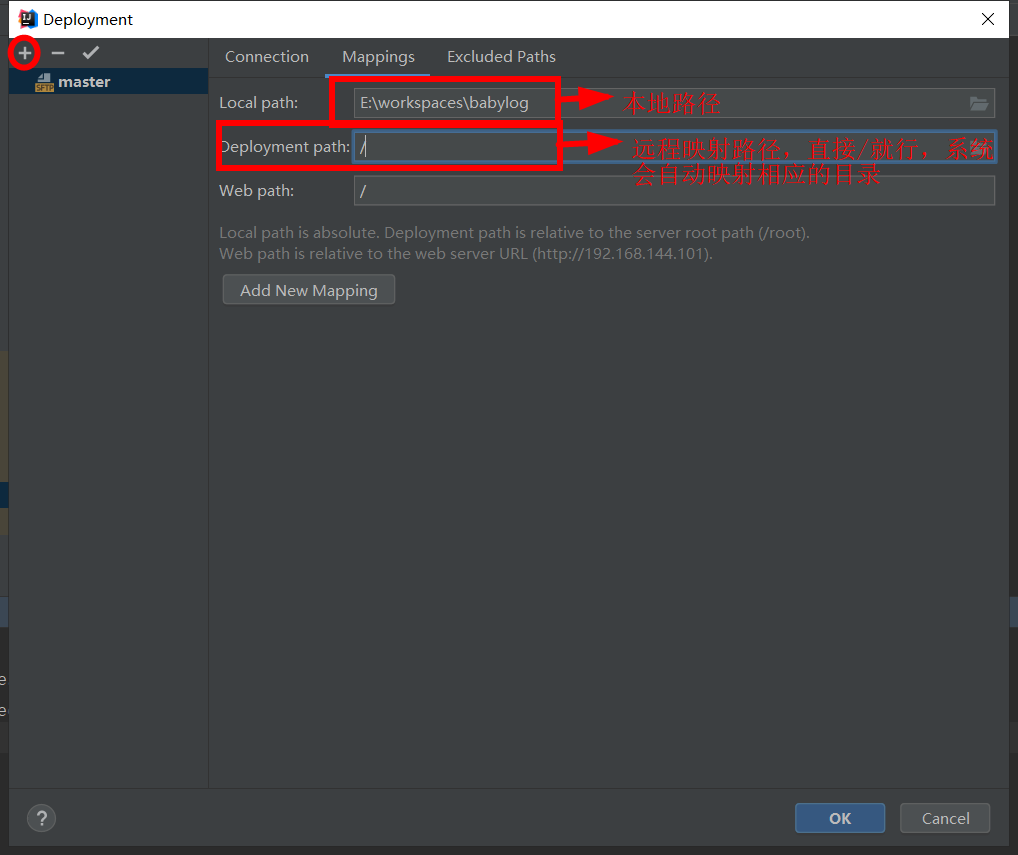Click the Add New Mapping button

[x=308, y=289]
